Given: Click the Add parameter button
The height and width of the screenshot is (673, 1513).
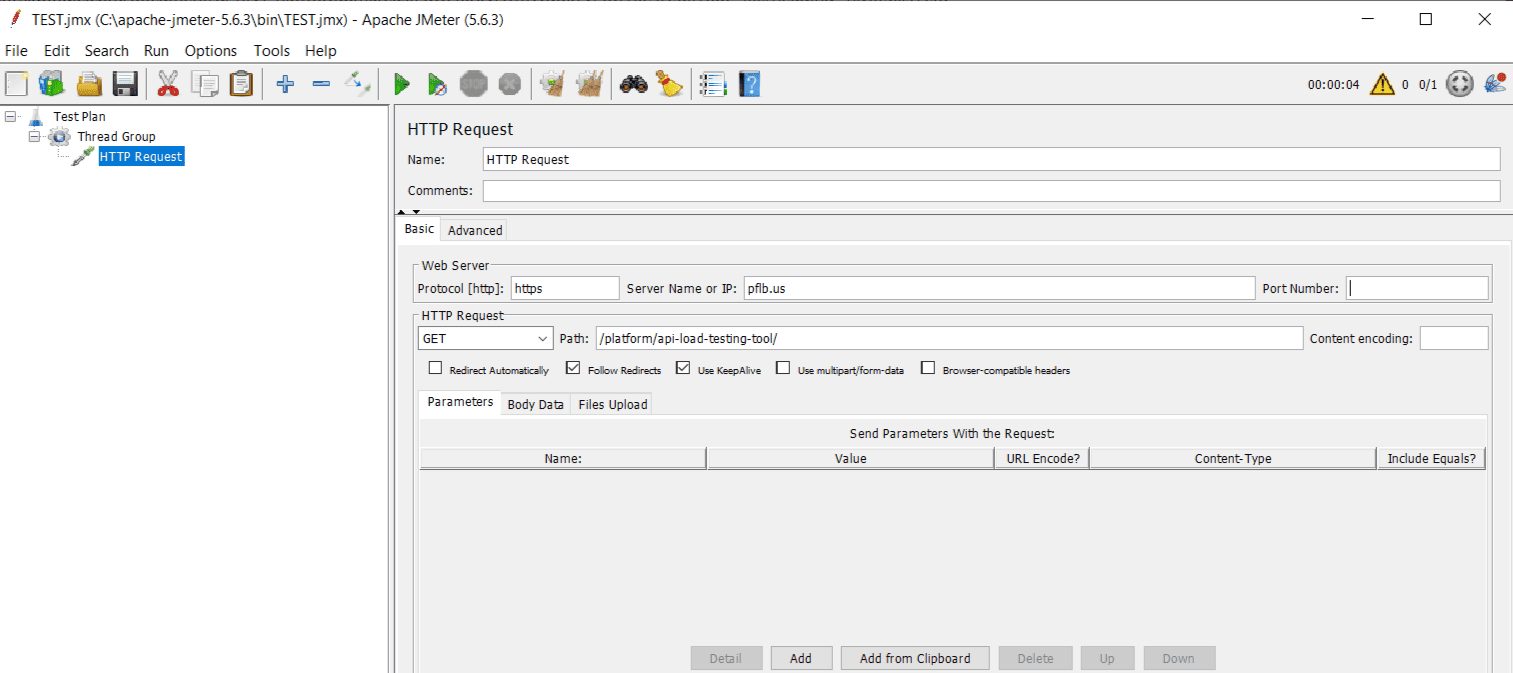Looking at the screenshot, I should click(x=800, y=658).
